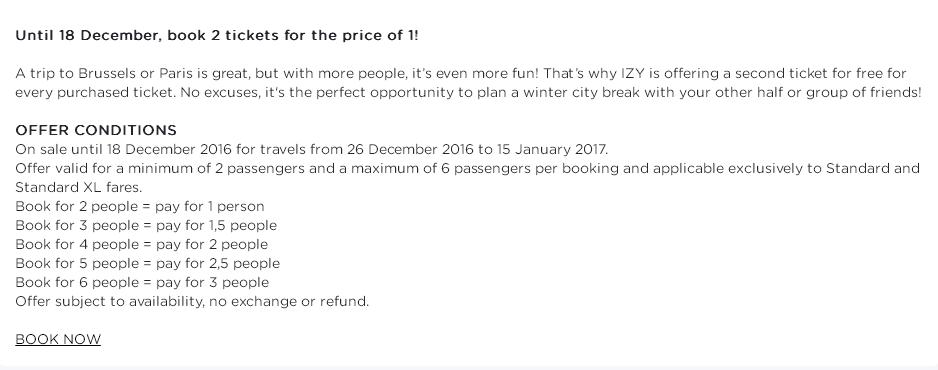Image resolution: width=938 pixels, height=370 pixels.
Task: Click the 'Book for 2 people' line
Action: (139, 207)
